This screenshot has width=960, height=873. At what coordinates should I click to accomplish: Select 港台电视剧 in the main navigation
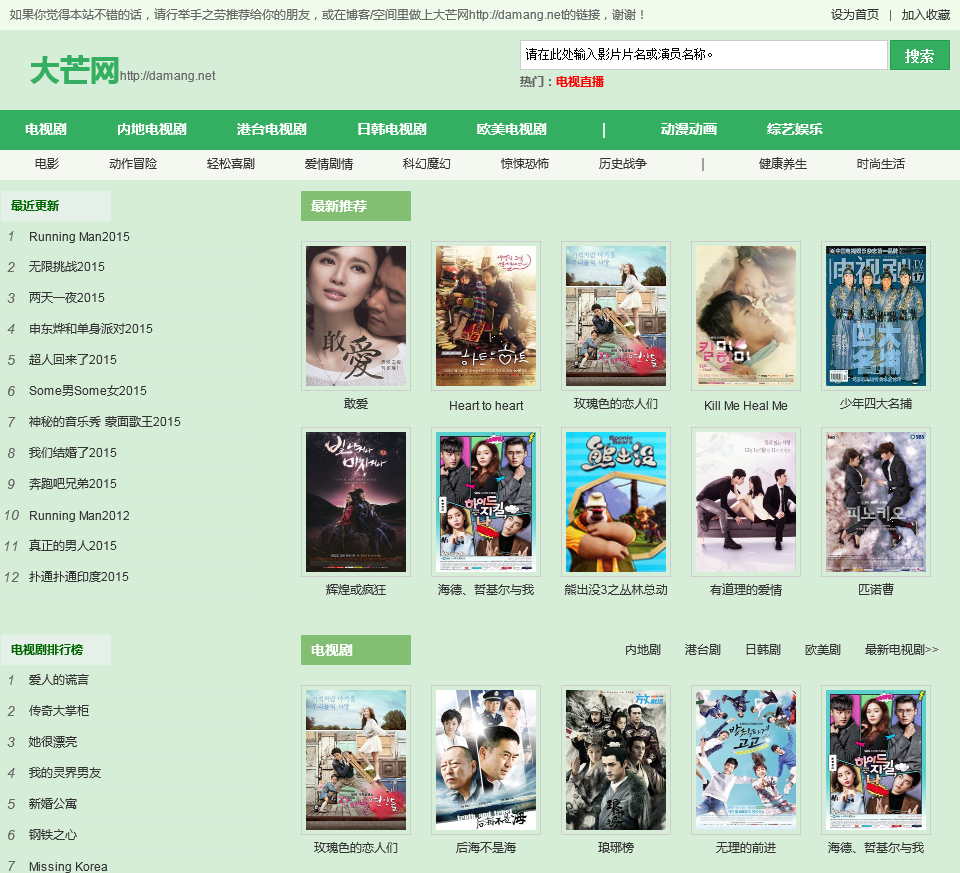(x=272, y=129)
